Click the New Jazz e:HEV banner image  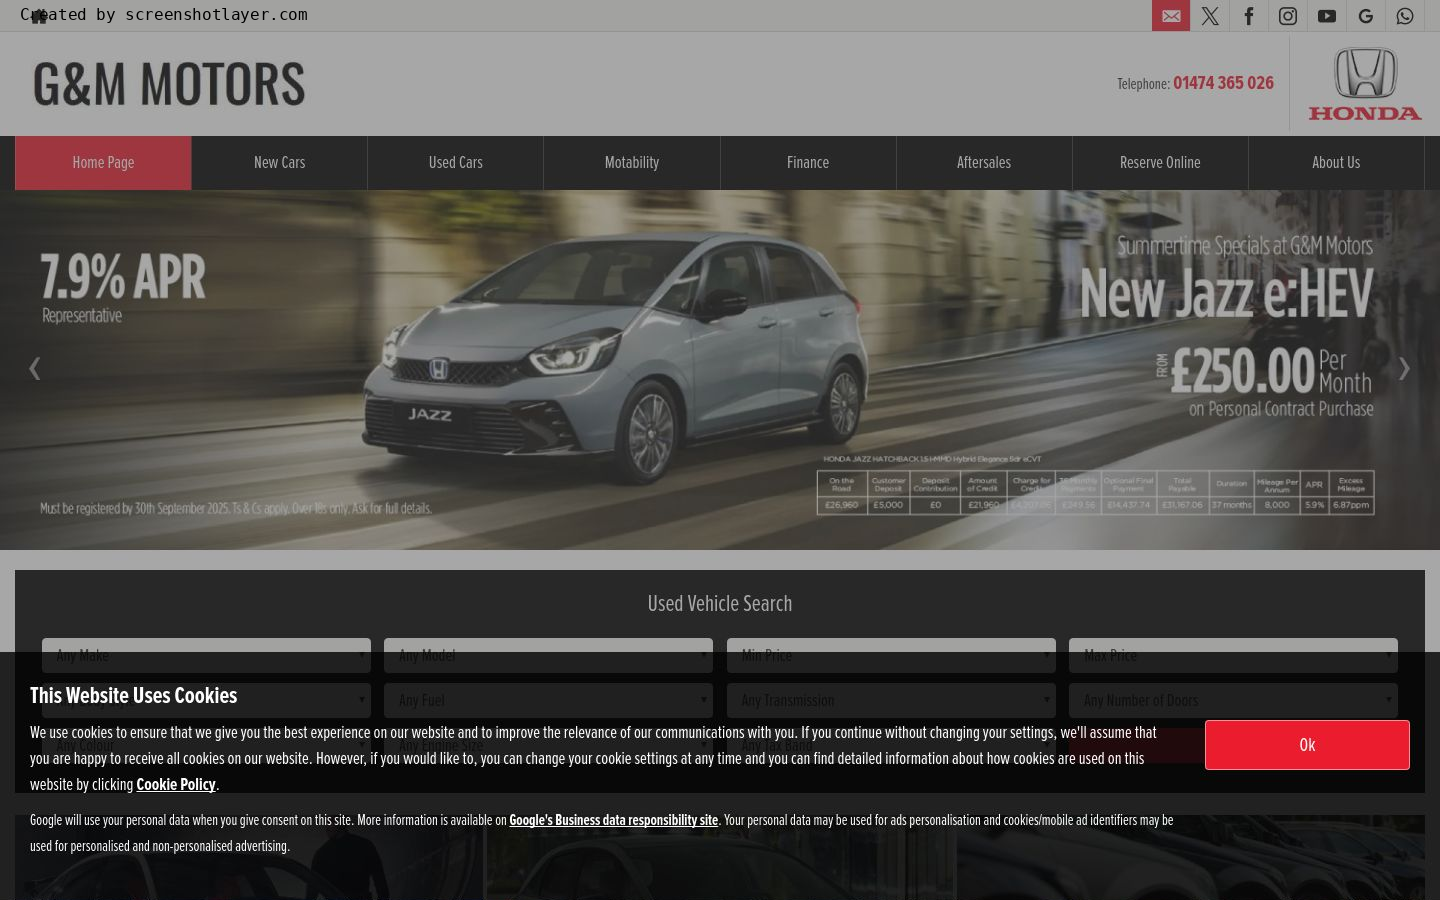[x=720, y=370]
